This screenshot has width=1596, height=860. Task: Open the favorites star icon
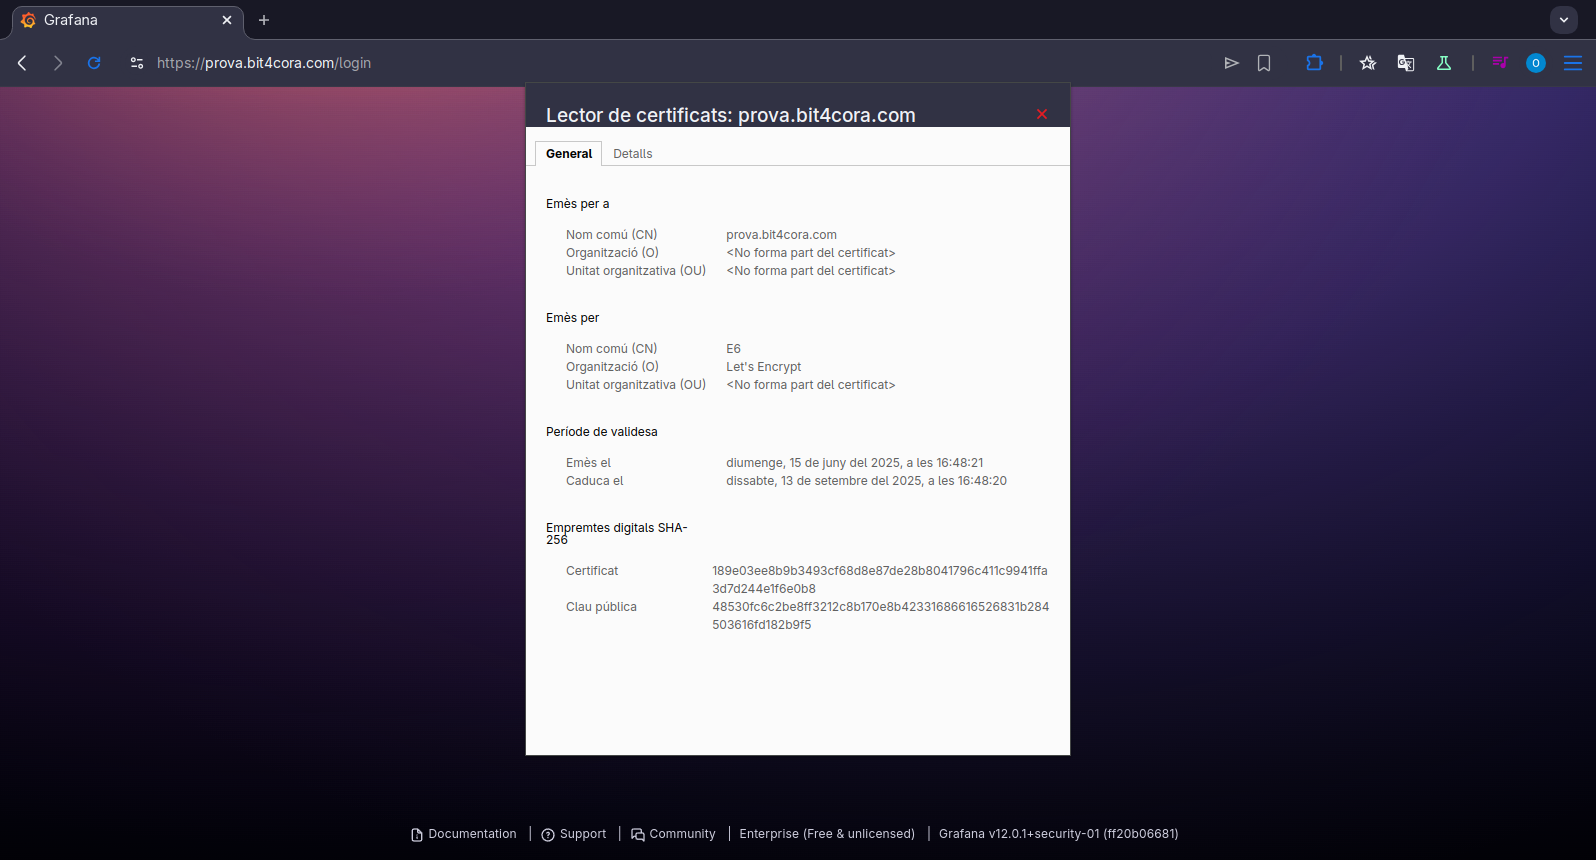tap(1368, 63)
